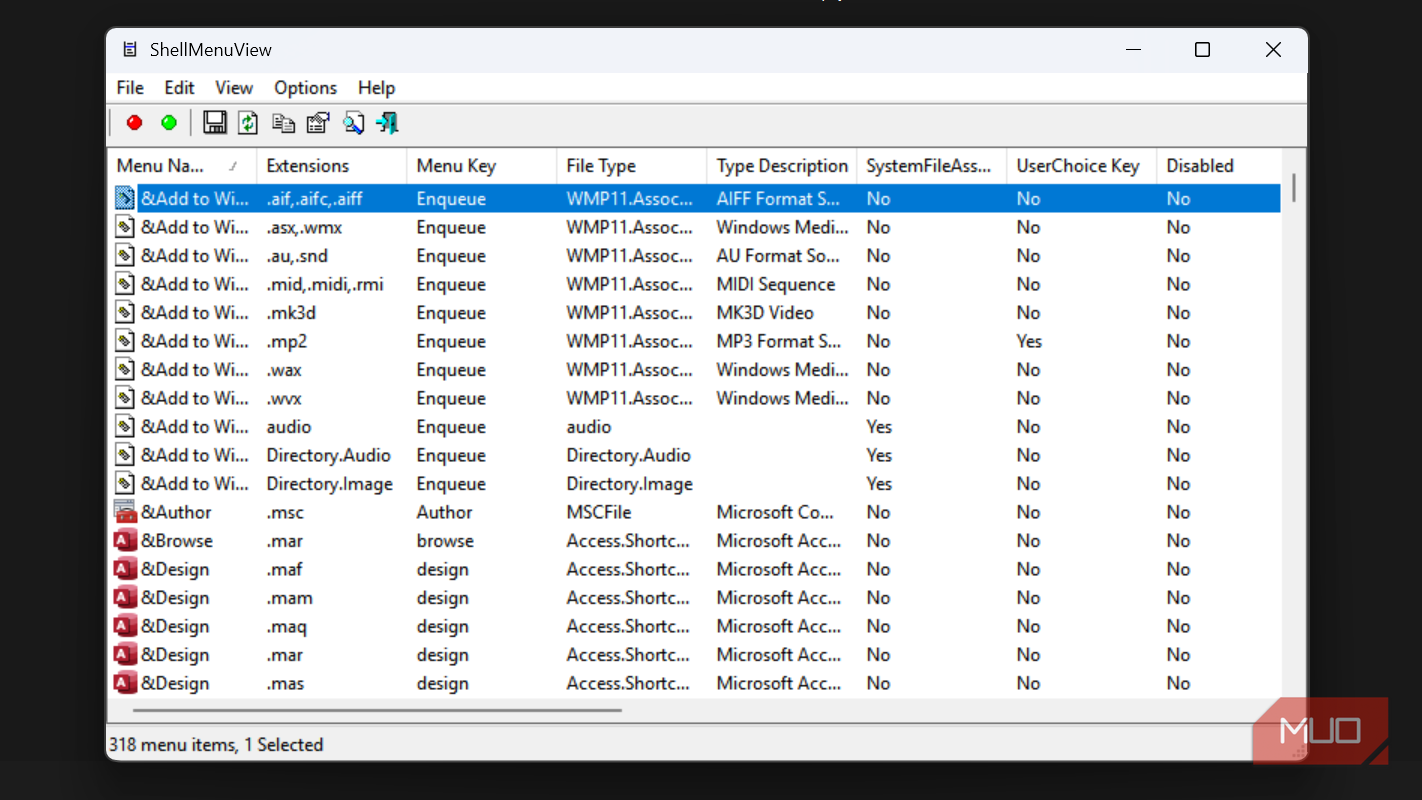Click "318 menu items, 1 Selected" status text

pos(215,745)
